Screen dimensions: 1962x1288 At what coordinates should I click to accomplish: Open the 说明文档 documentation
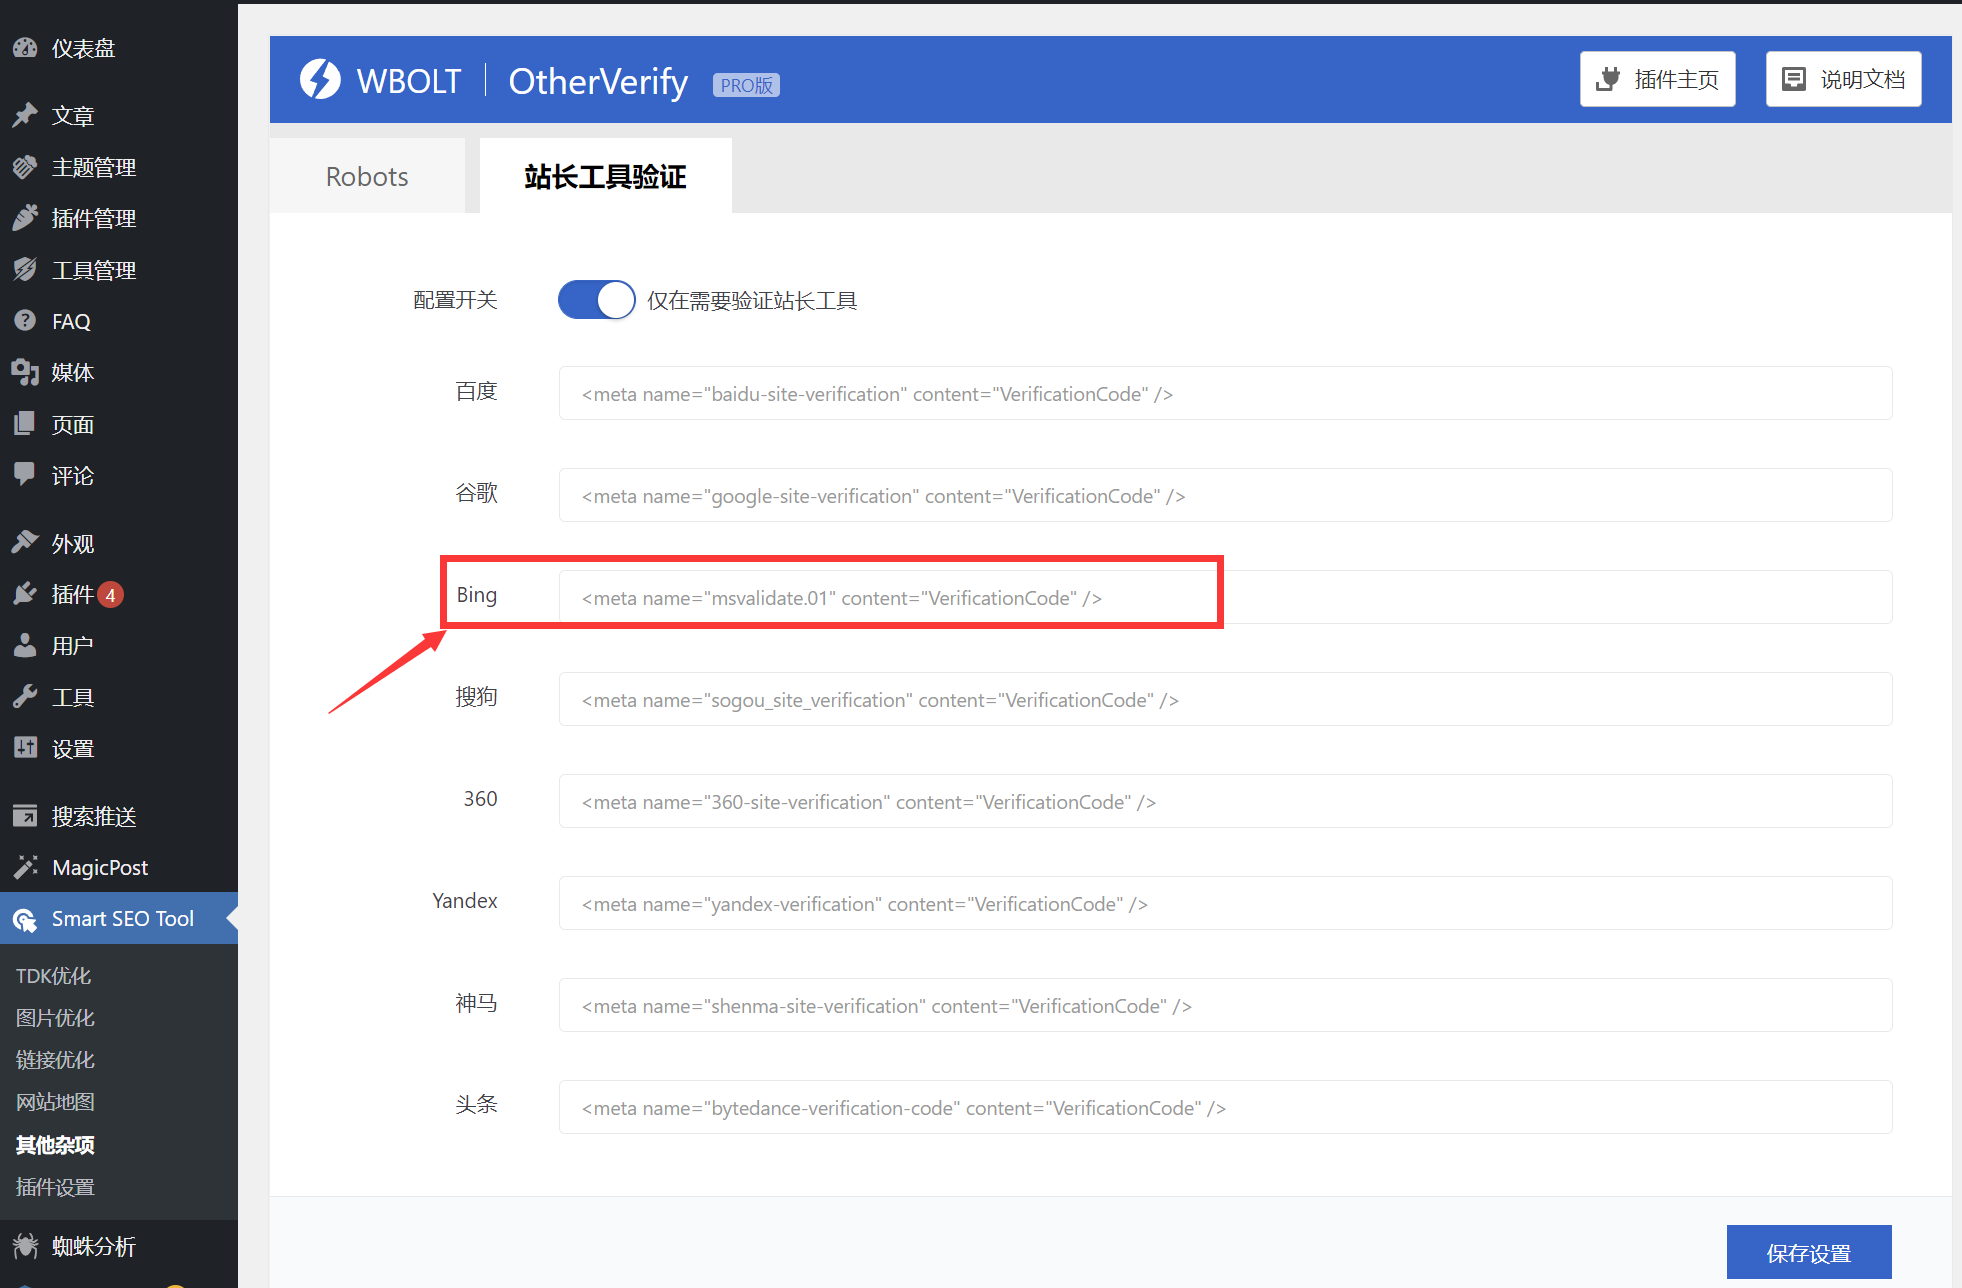(1842, 78)
